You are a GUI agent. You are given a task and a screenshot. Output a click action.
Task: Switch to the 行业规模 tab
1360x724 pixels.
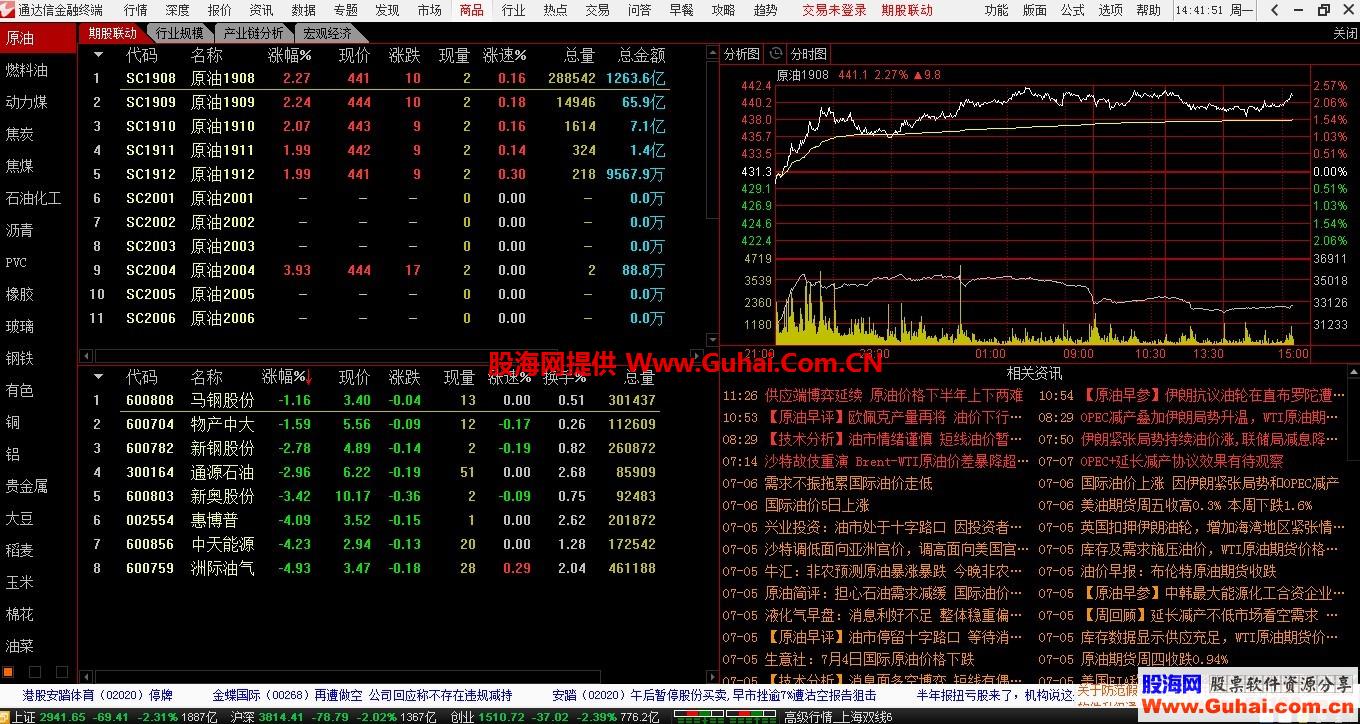pos(179,33)
